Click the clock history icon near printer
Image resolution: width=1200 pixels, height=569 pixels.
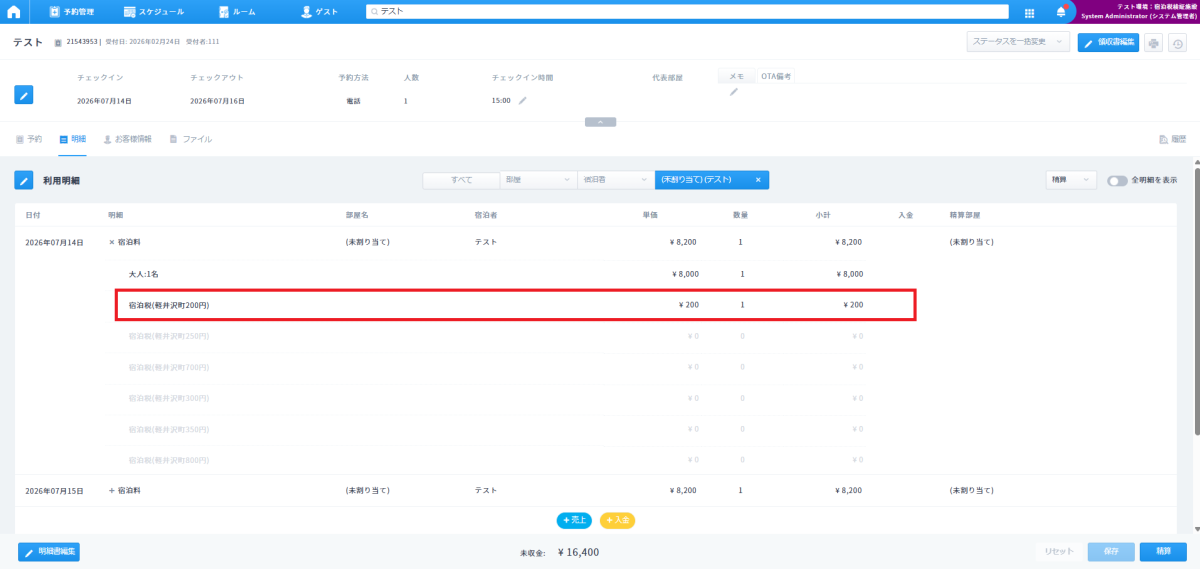tap(1178, 43)
